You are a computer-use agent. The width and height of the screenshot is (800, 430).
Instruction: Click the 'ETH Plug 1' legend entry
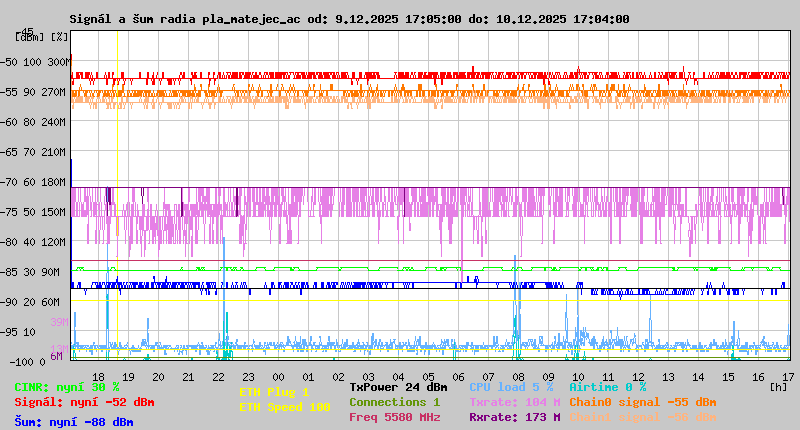pos(274,392)
